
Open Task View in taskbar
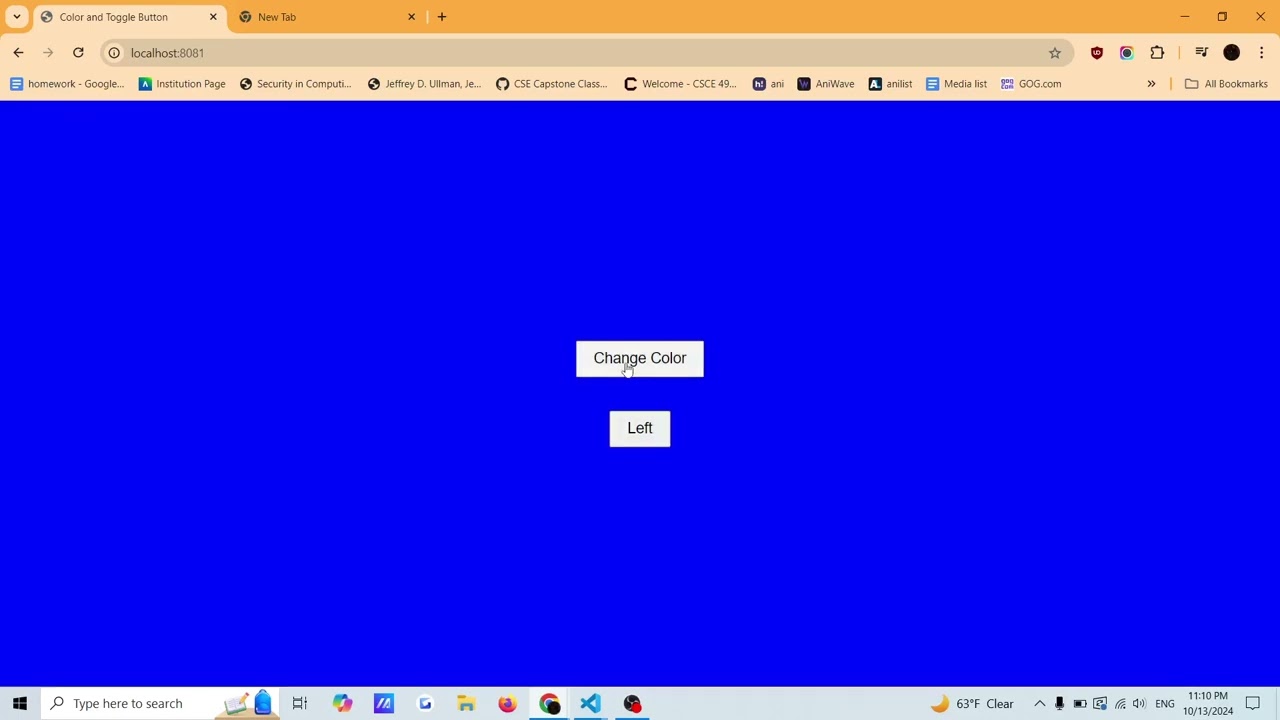[300, 704]
